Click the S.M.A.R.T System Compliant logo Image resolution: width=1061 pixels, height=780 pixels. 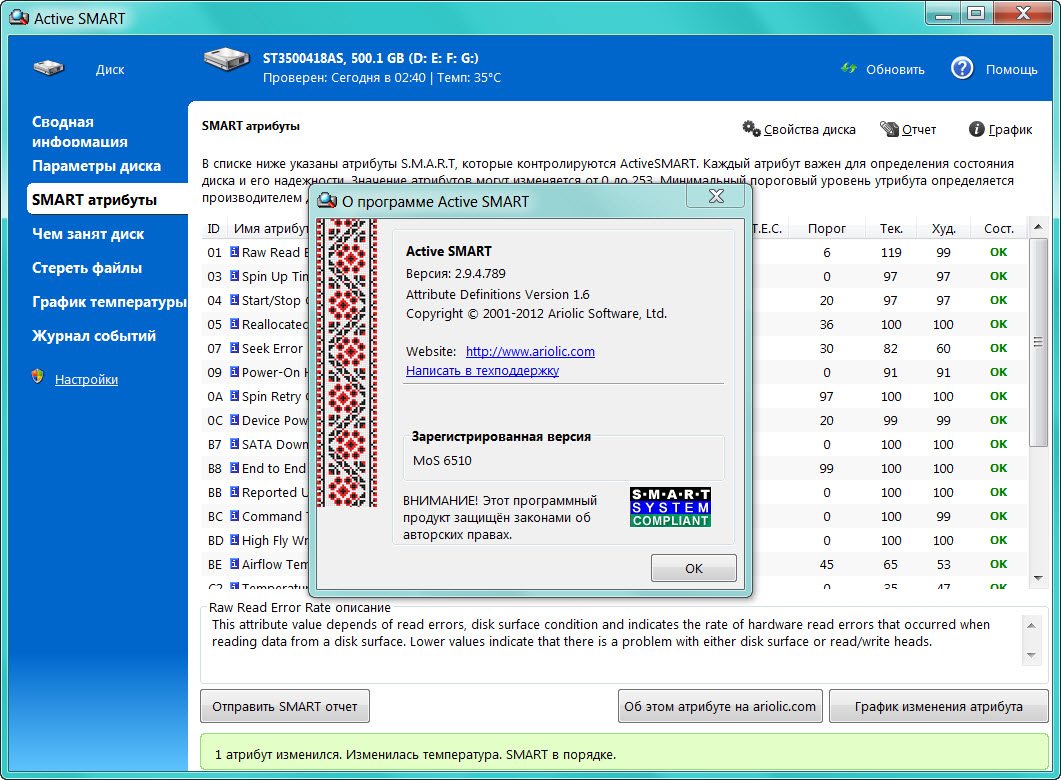click(x=670, y=507)
